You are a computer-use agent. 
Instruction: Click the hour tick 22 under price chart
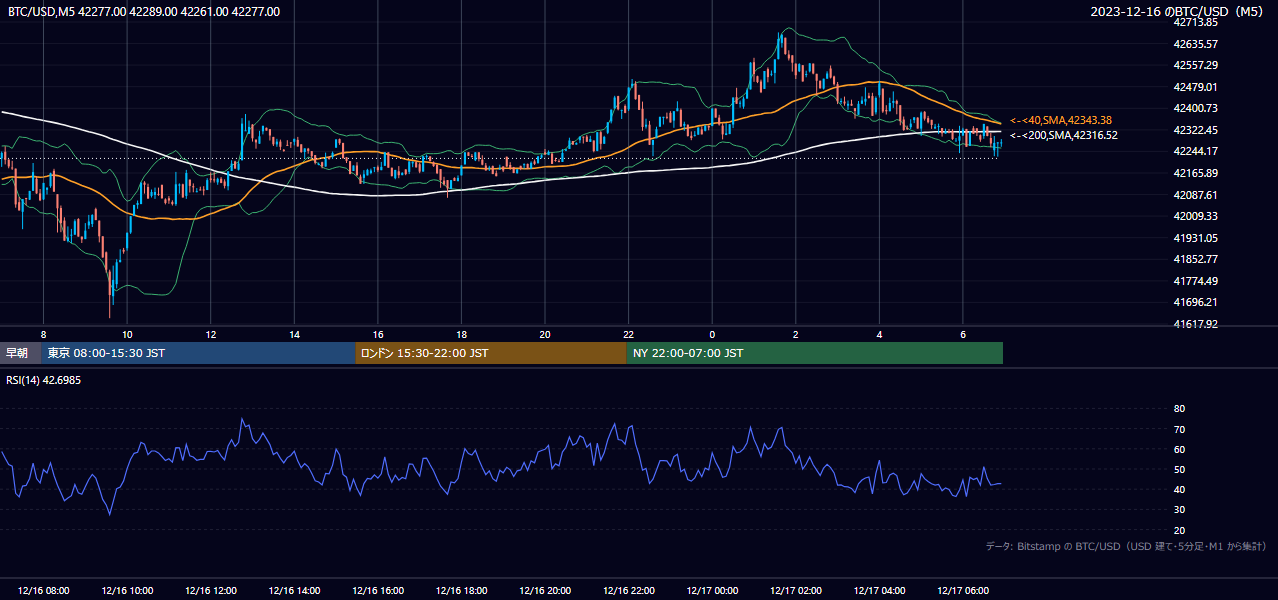628,334
